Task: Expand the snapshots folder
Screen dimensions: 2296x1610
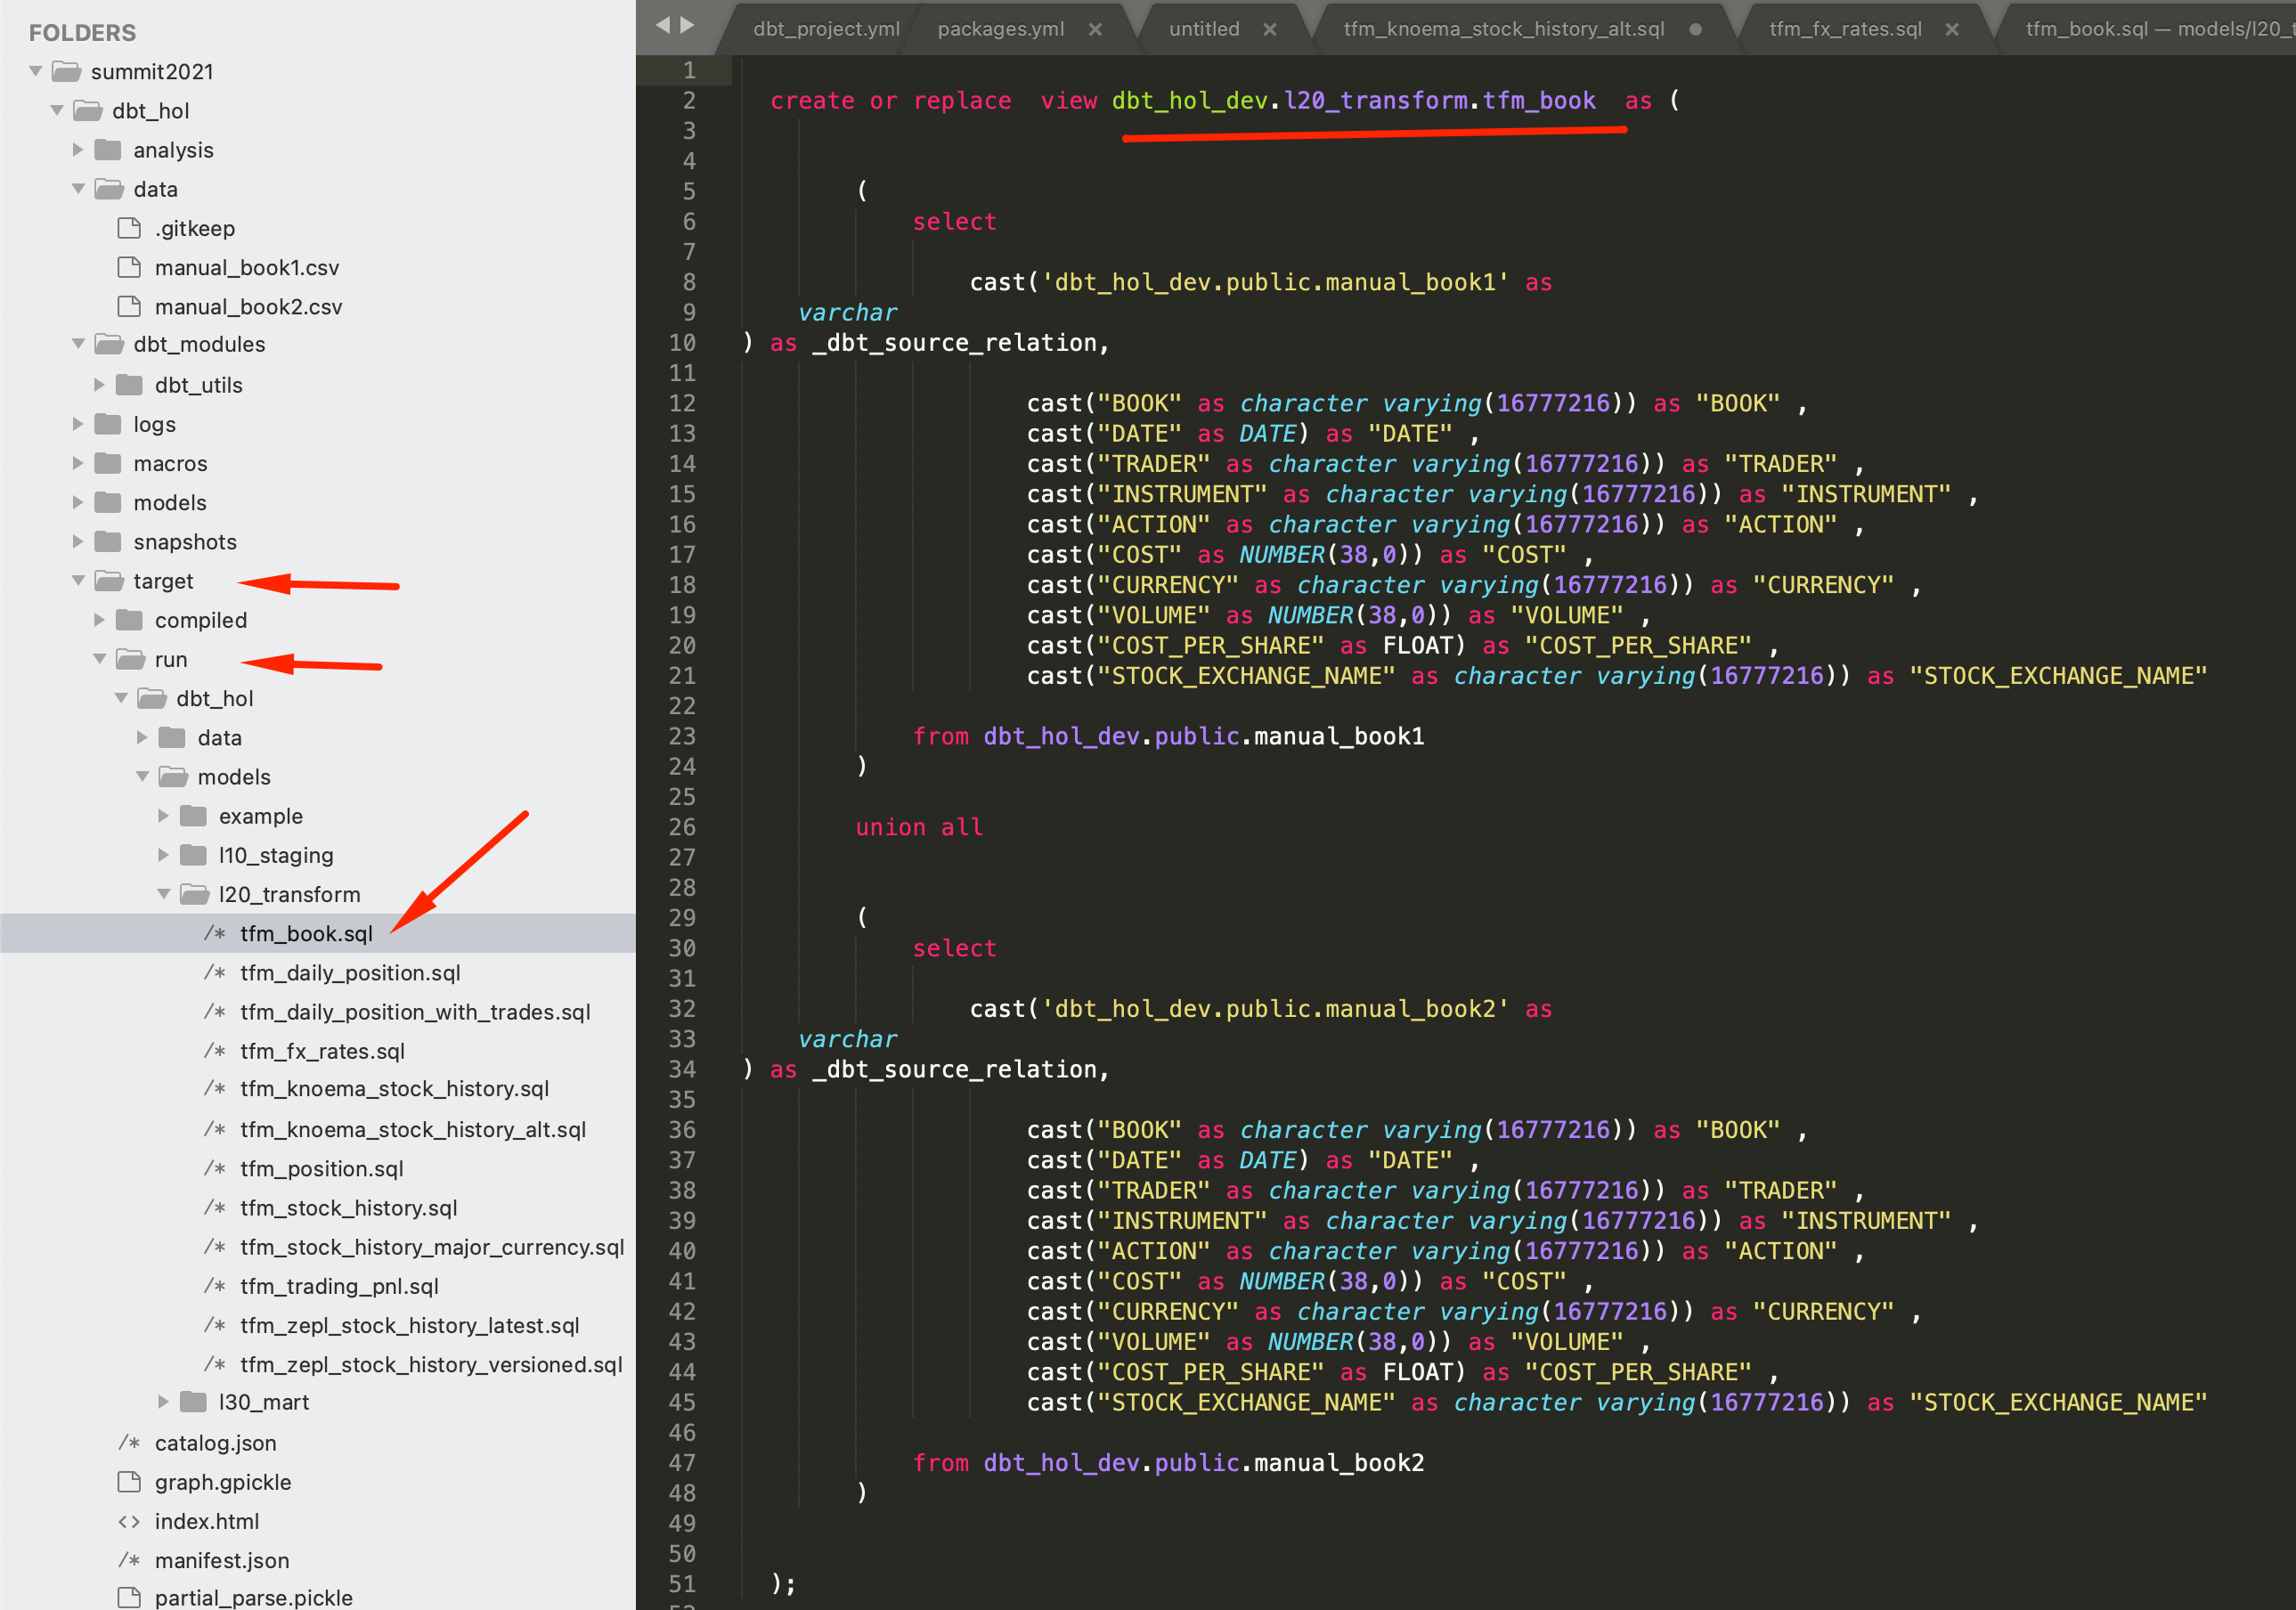Action: point(78,542)
